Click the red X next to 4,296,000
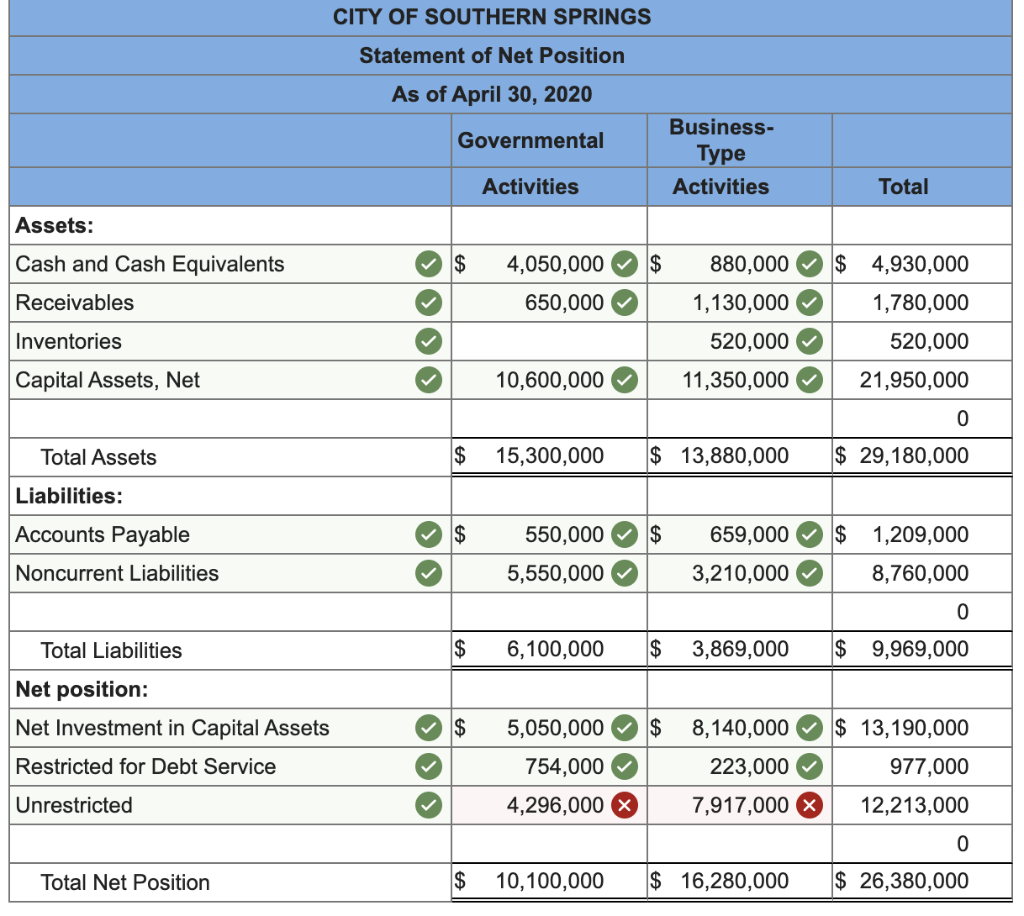 point(624,805)
